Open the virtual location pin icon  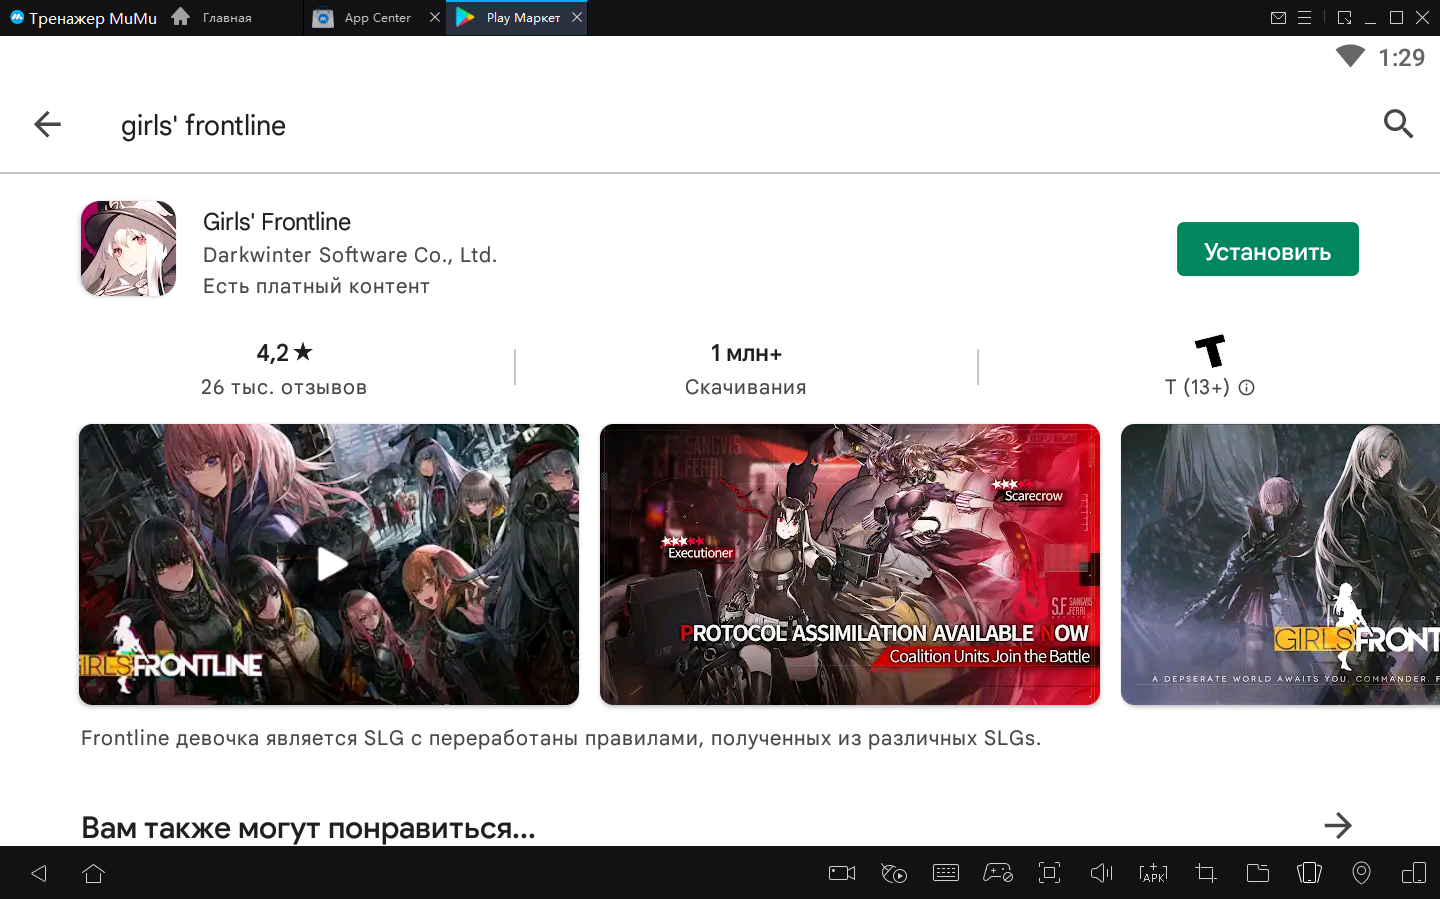(1361, 873)
